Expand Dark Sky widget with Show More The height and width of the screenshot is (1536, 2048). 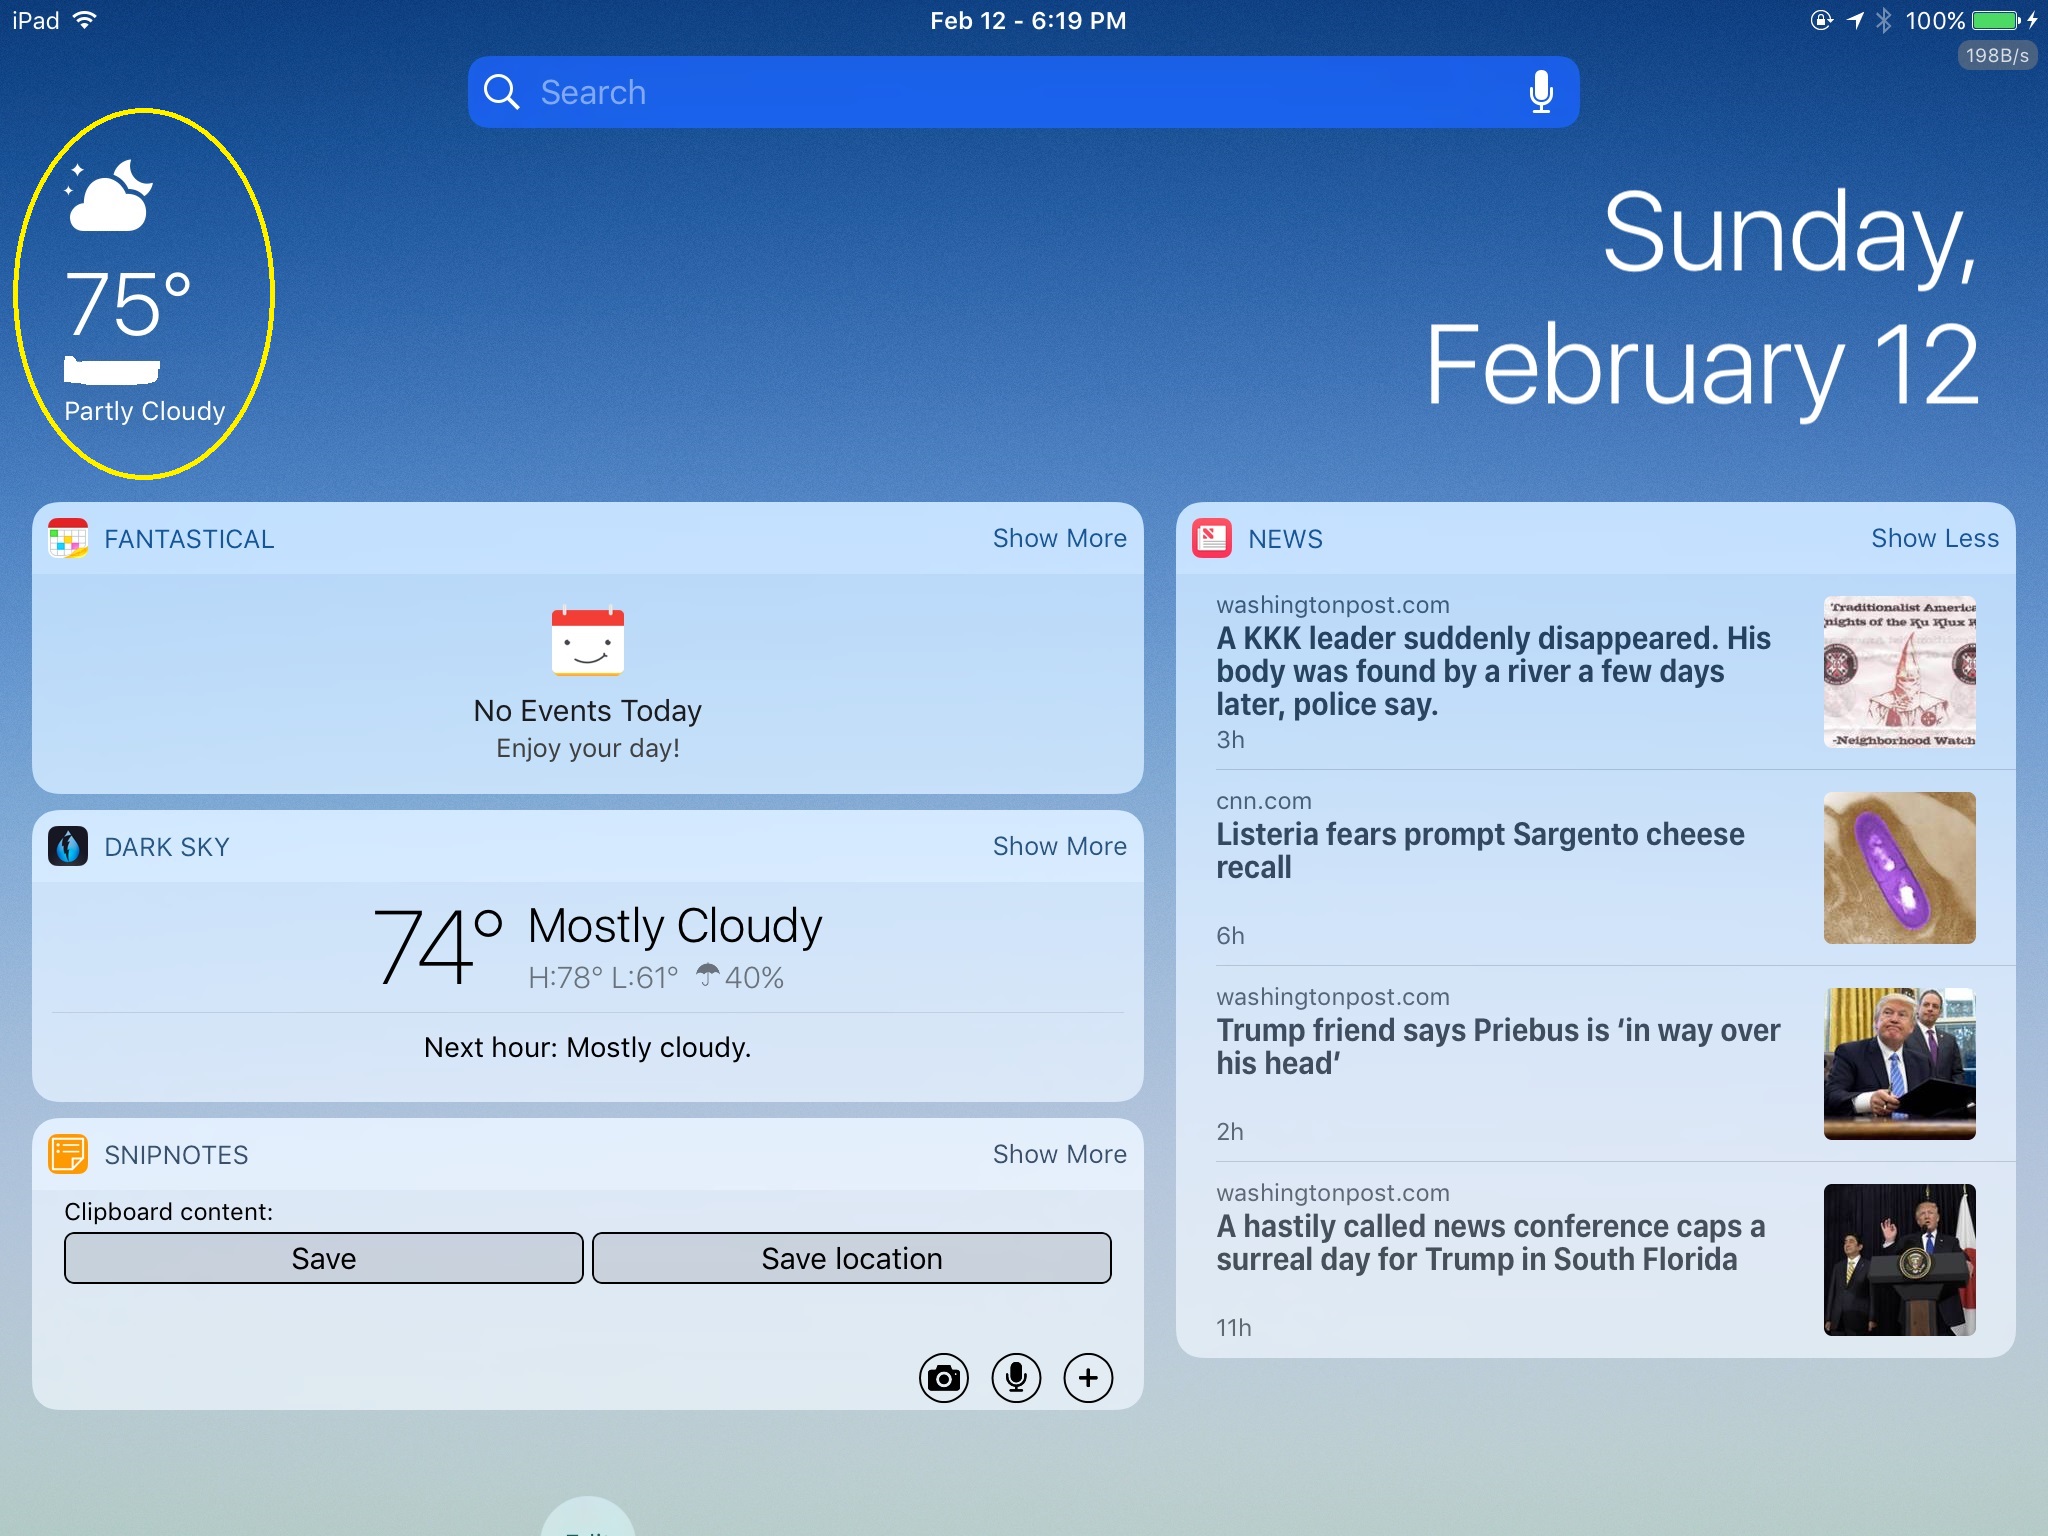point(1059,847)
